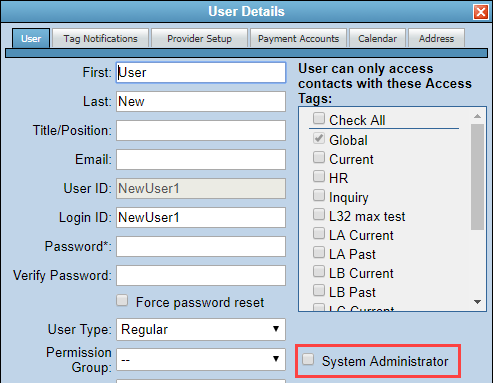Viewport: 493px width, 383px height.
Task: Click the 'Force password reset' label text
Action: [200, 303]
